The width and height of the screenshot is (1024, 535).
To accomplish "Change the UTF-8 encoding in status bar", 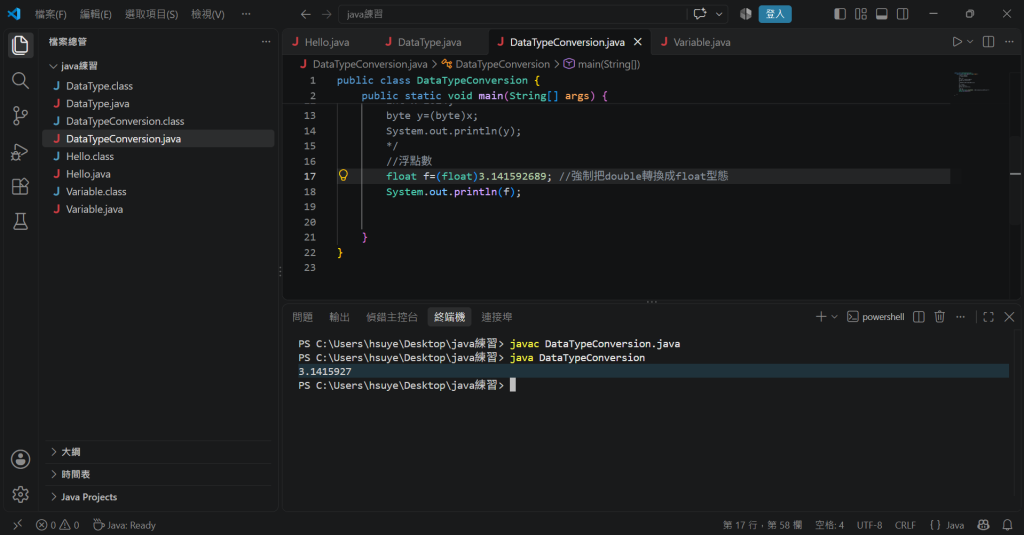I will (x=869, y=525).
